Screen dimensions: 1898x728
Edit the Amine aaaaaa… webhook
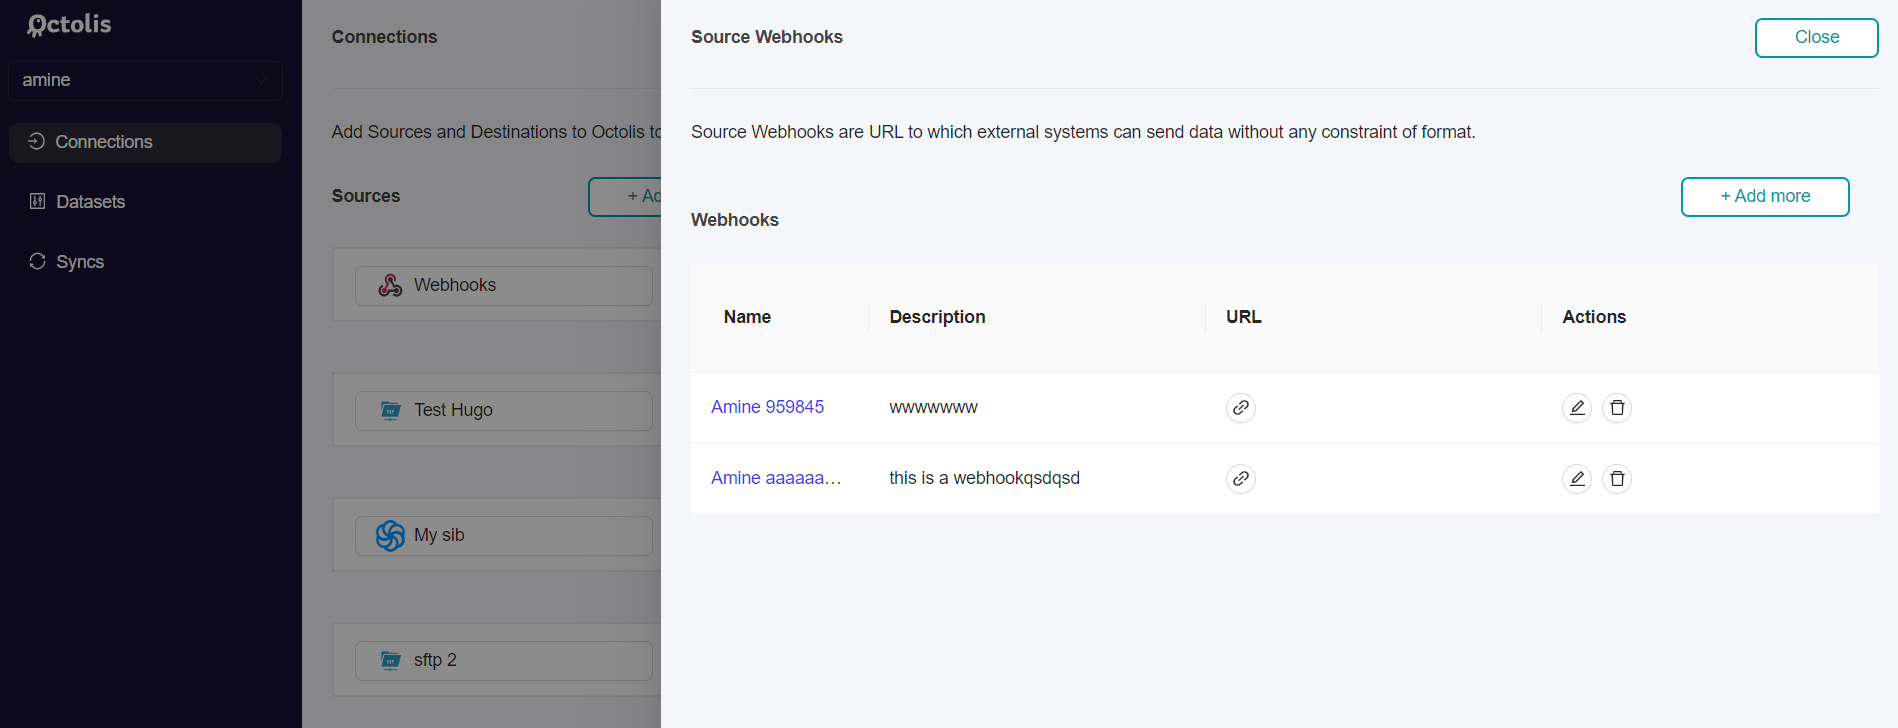tap(1576, 479)
